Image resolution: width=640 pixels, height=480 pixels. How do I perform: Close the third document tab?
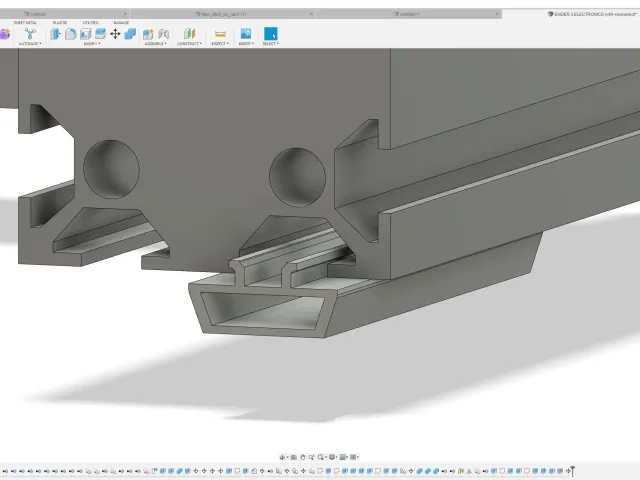tap(497, 14)
